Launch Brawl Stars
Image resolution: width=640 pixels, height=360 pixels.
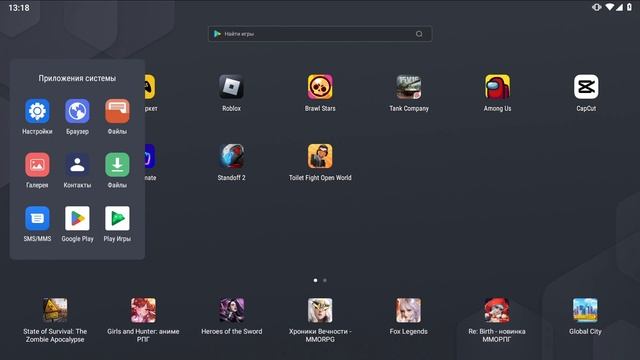tap(320, 87)
